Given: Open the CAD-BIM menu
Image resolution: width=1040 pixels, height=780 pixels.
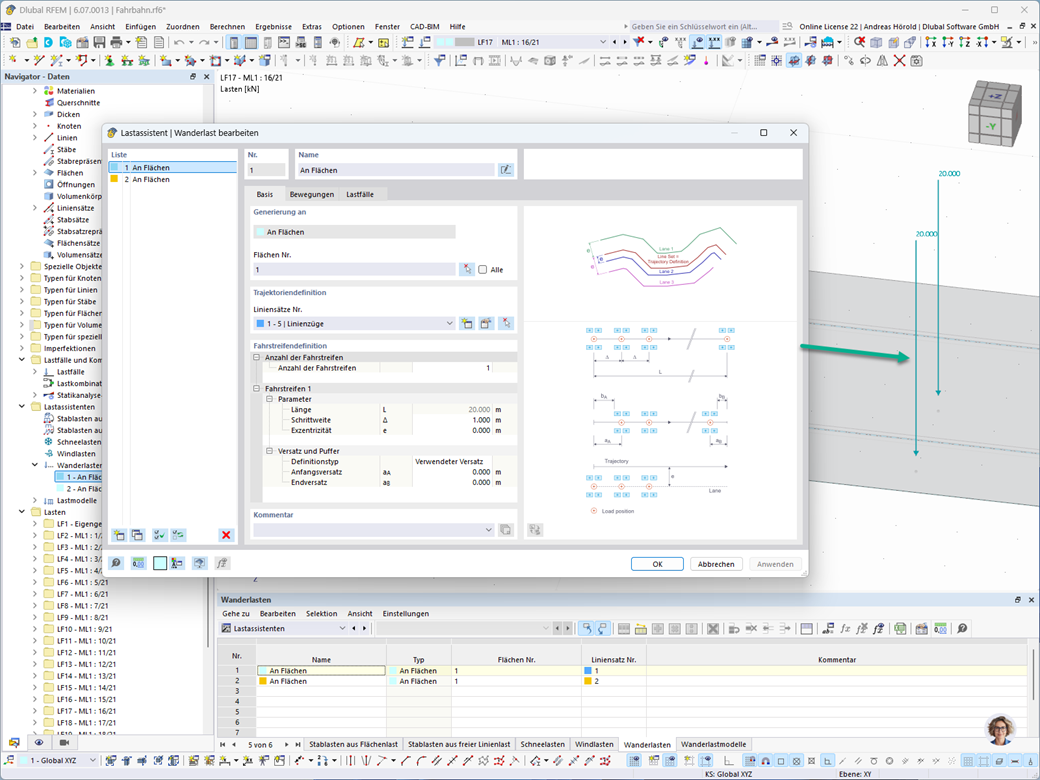Looking at the screenshot, I should pos(424,27).
